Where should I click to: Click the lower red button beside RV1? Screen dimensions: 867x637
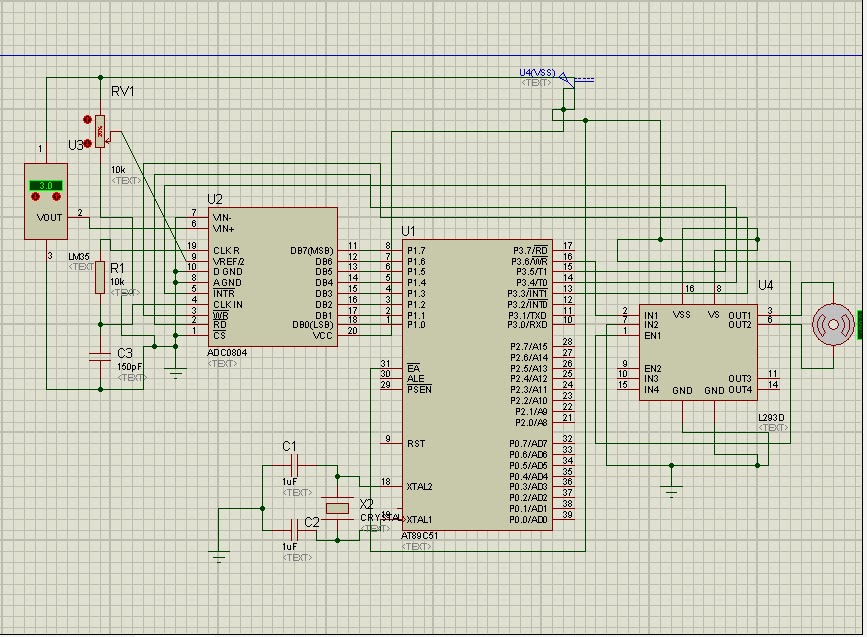87,143
